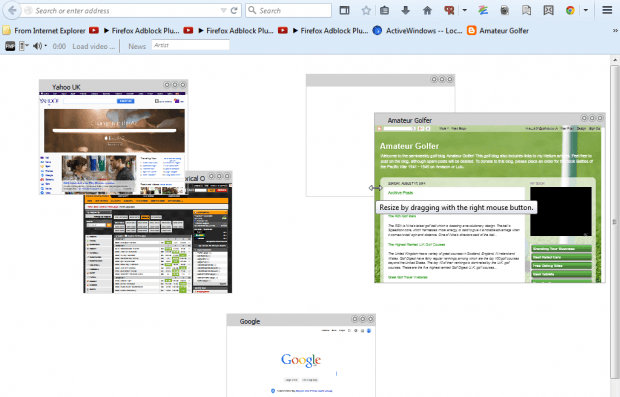This screenshot has height=397, width=620.
Task: Open the Amateur Golfer bookmark
Action: 498,30
